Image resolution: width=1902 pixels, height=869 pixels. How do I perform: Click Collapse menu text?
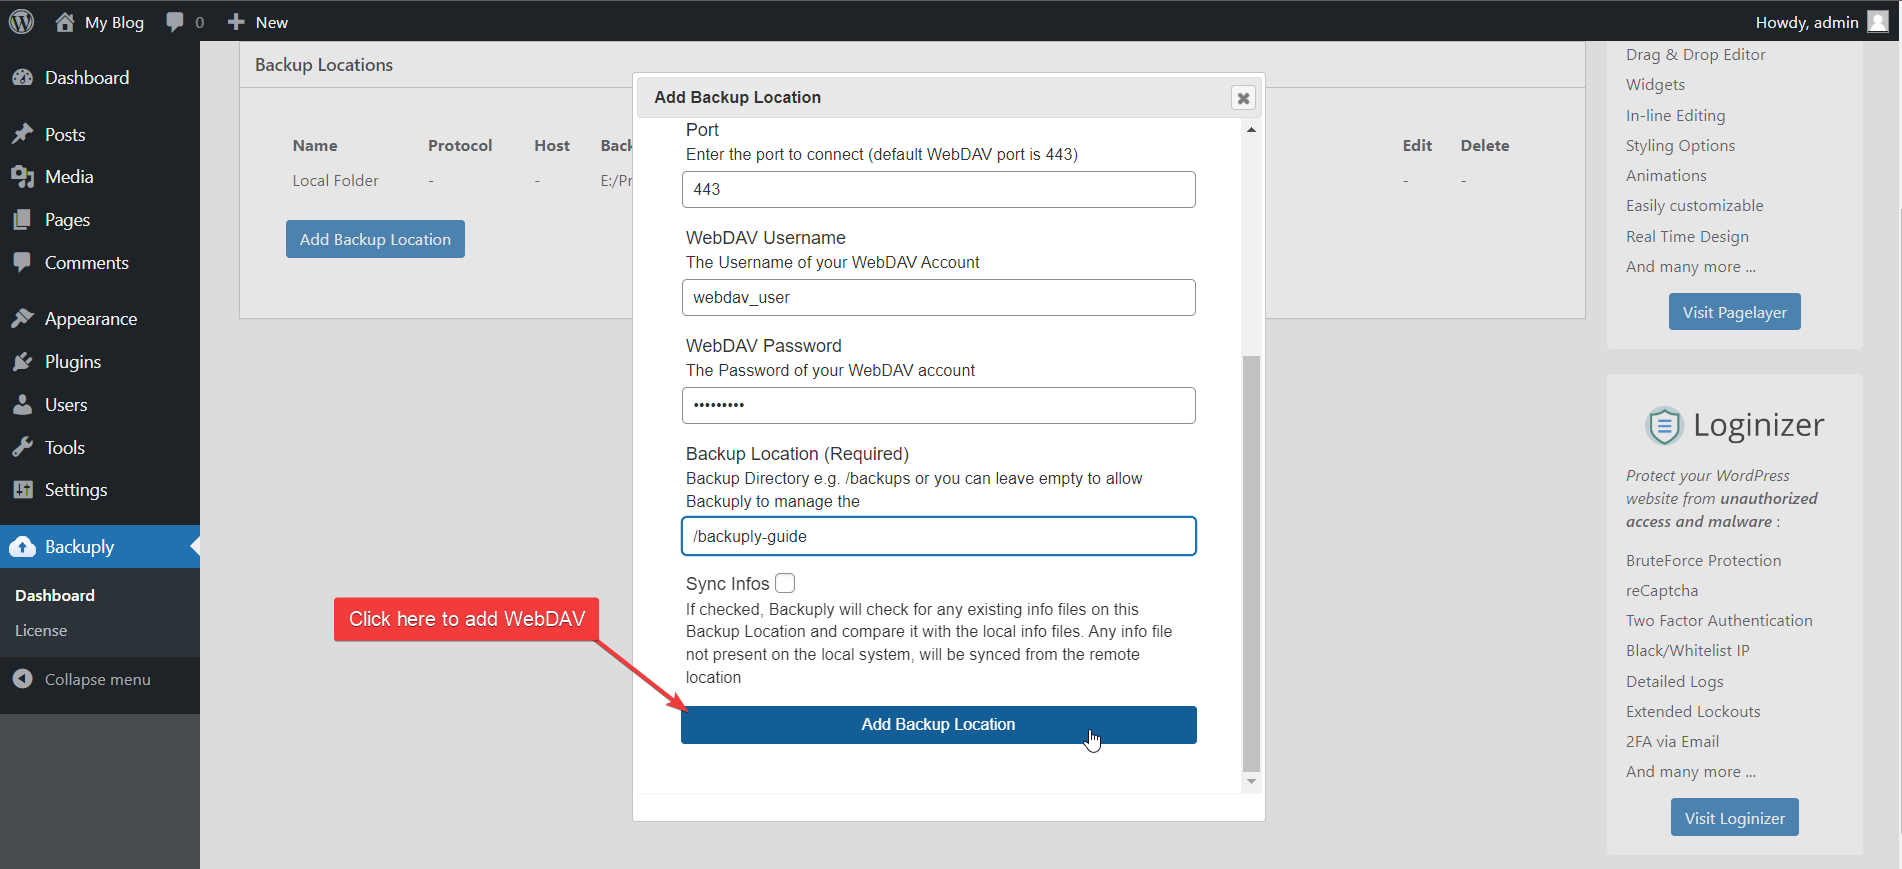[x=98, y=679]
